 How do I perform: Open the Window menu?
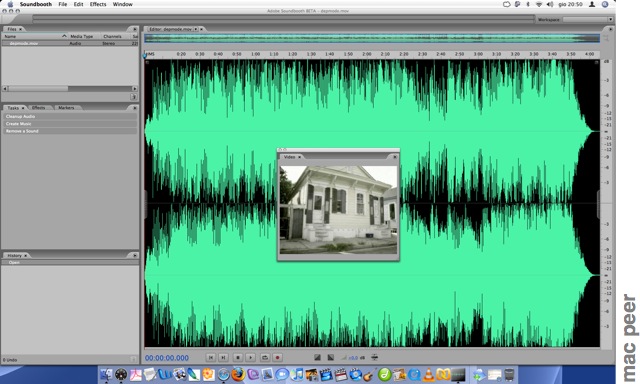(x=122, y=4)
